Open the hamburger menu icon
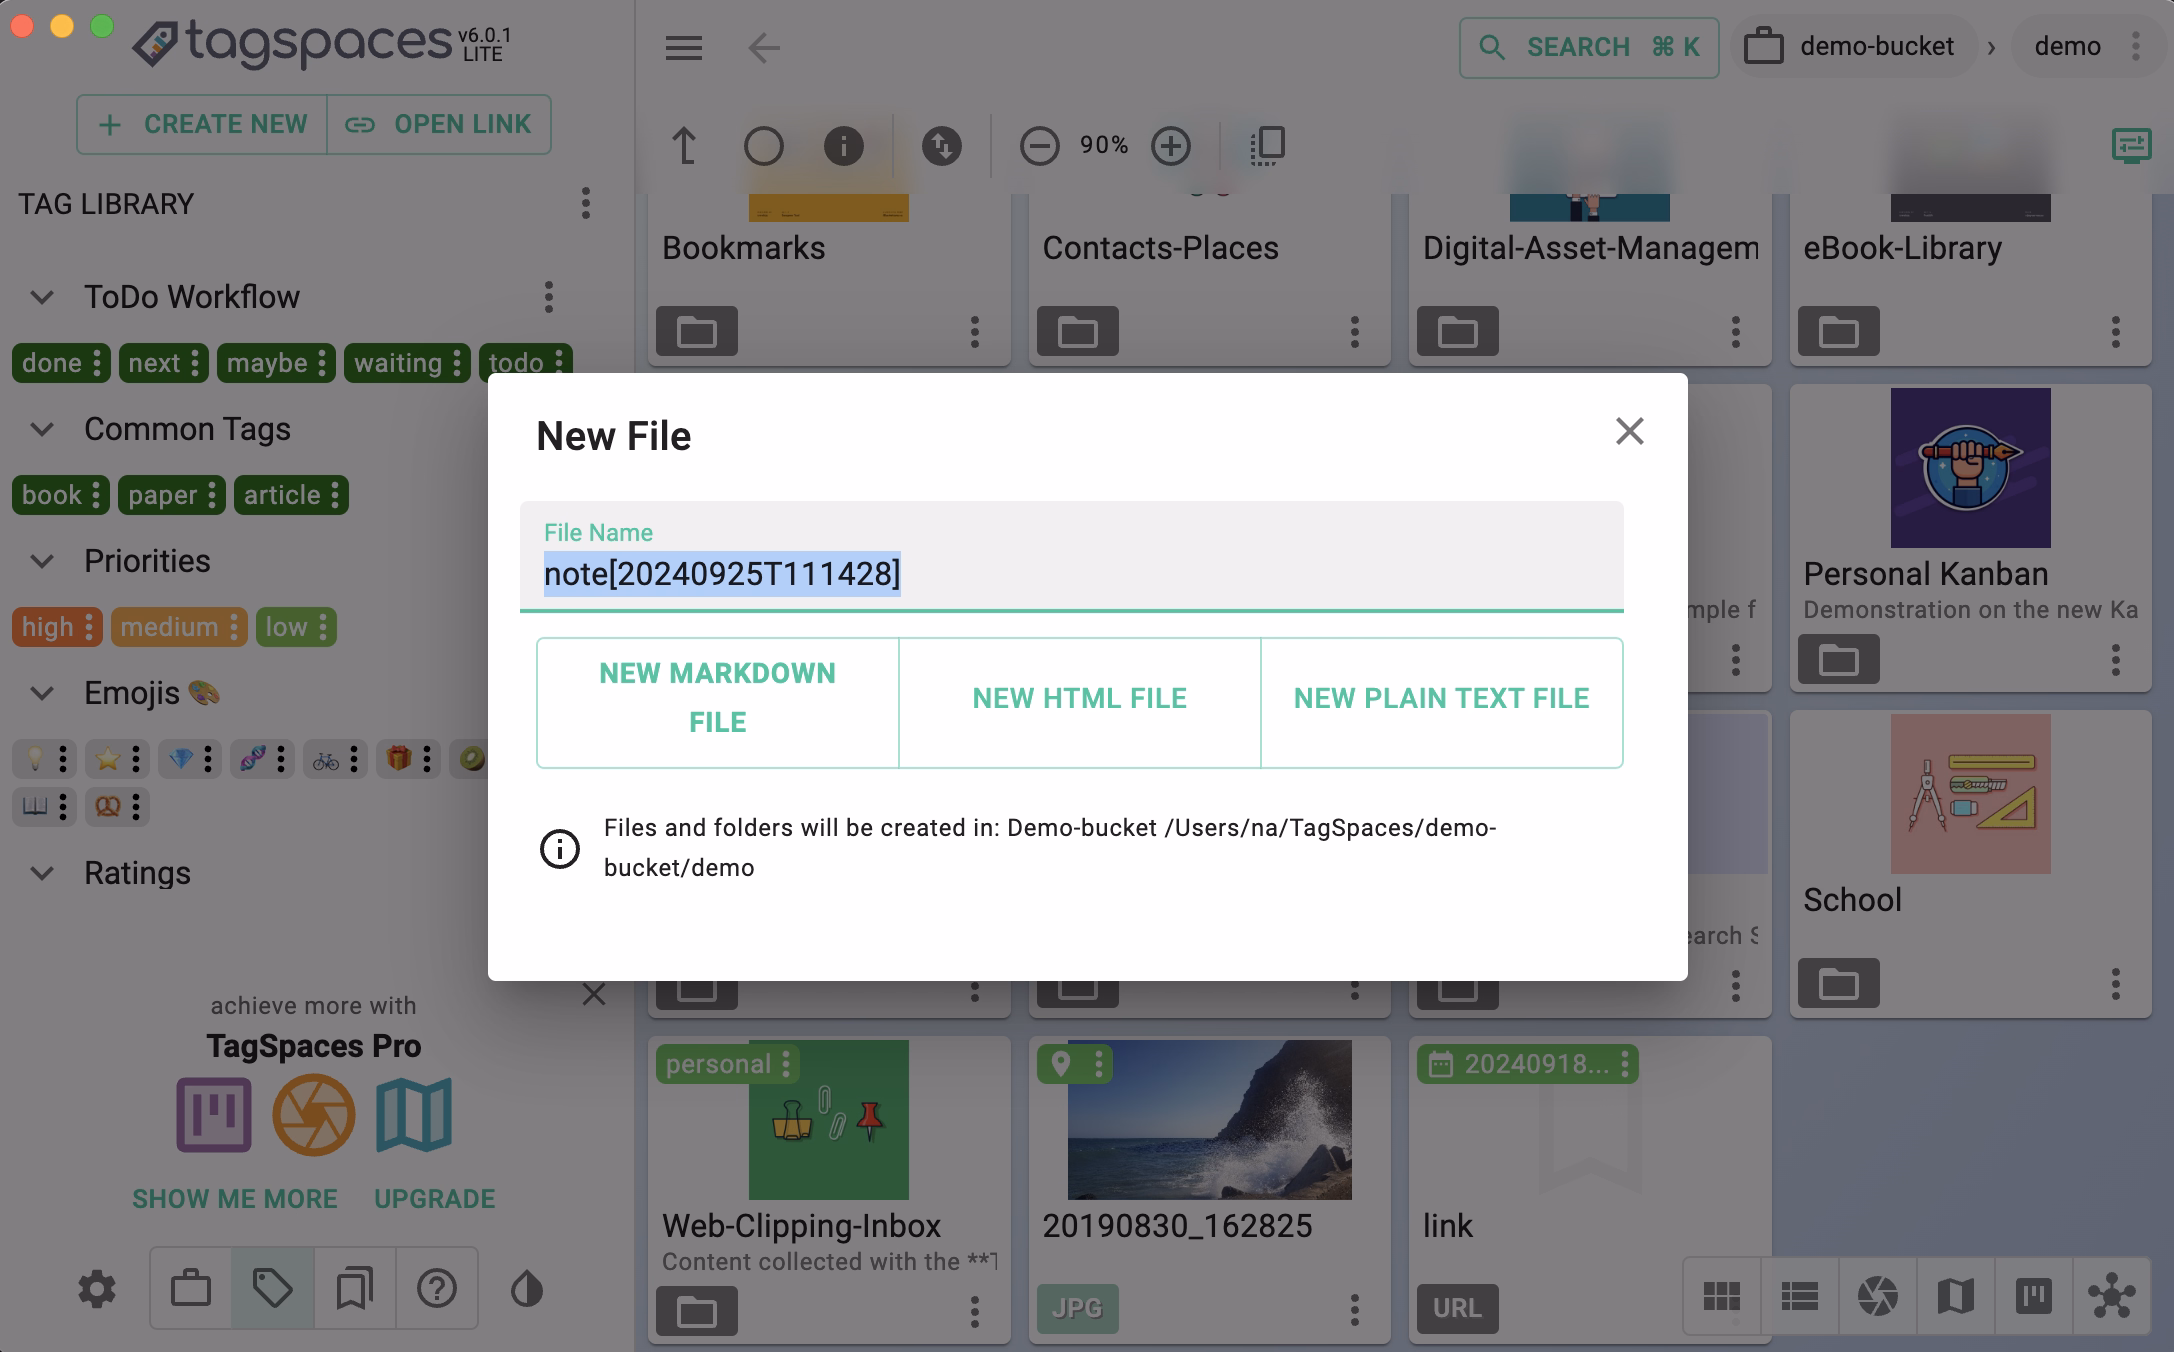The height and width of the screenshot is (1352, 2174). tap(684, 47)
